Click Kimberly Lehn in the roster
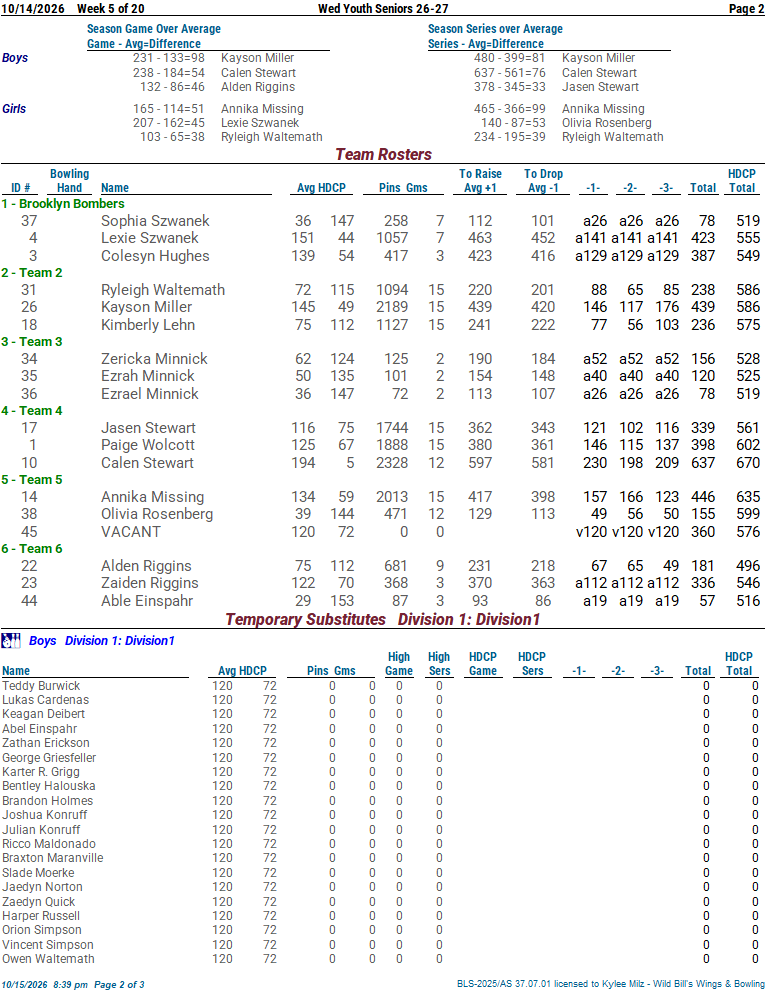 click(x=148, y=324)
